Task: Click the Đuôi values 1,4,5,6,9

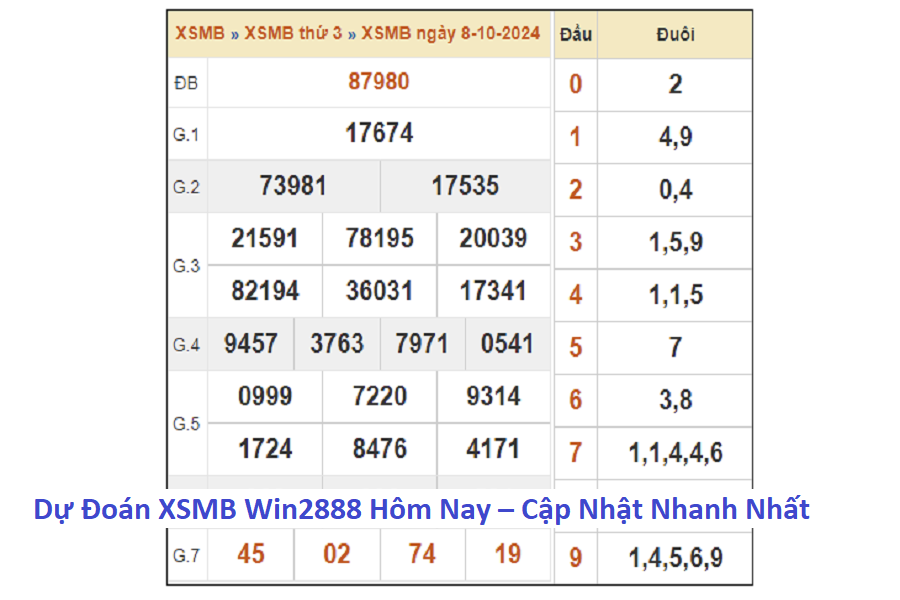Action: (675, 558)
